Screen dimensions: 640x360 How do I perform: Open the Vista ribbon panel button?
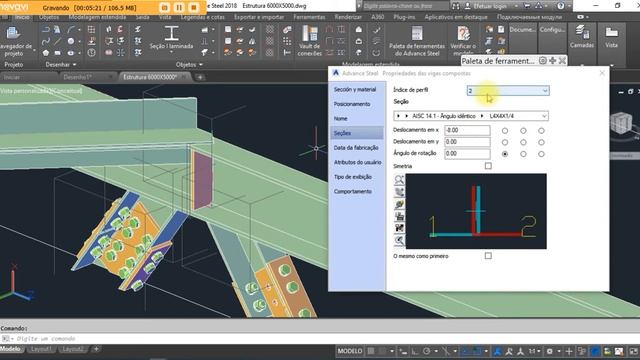click(611, 37)
